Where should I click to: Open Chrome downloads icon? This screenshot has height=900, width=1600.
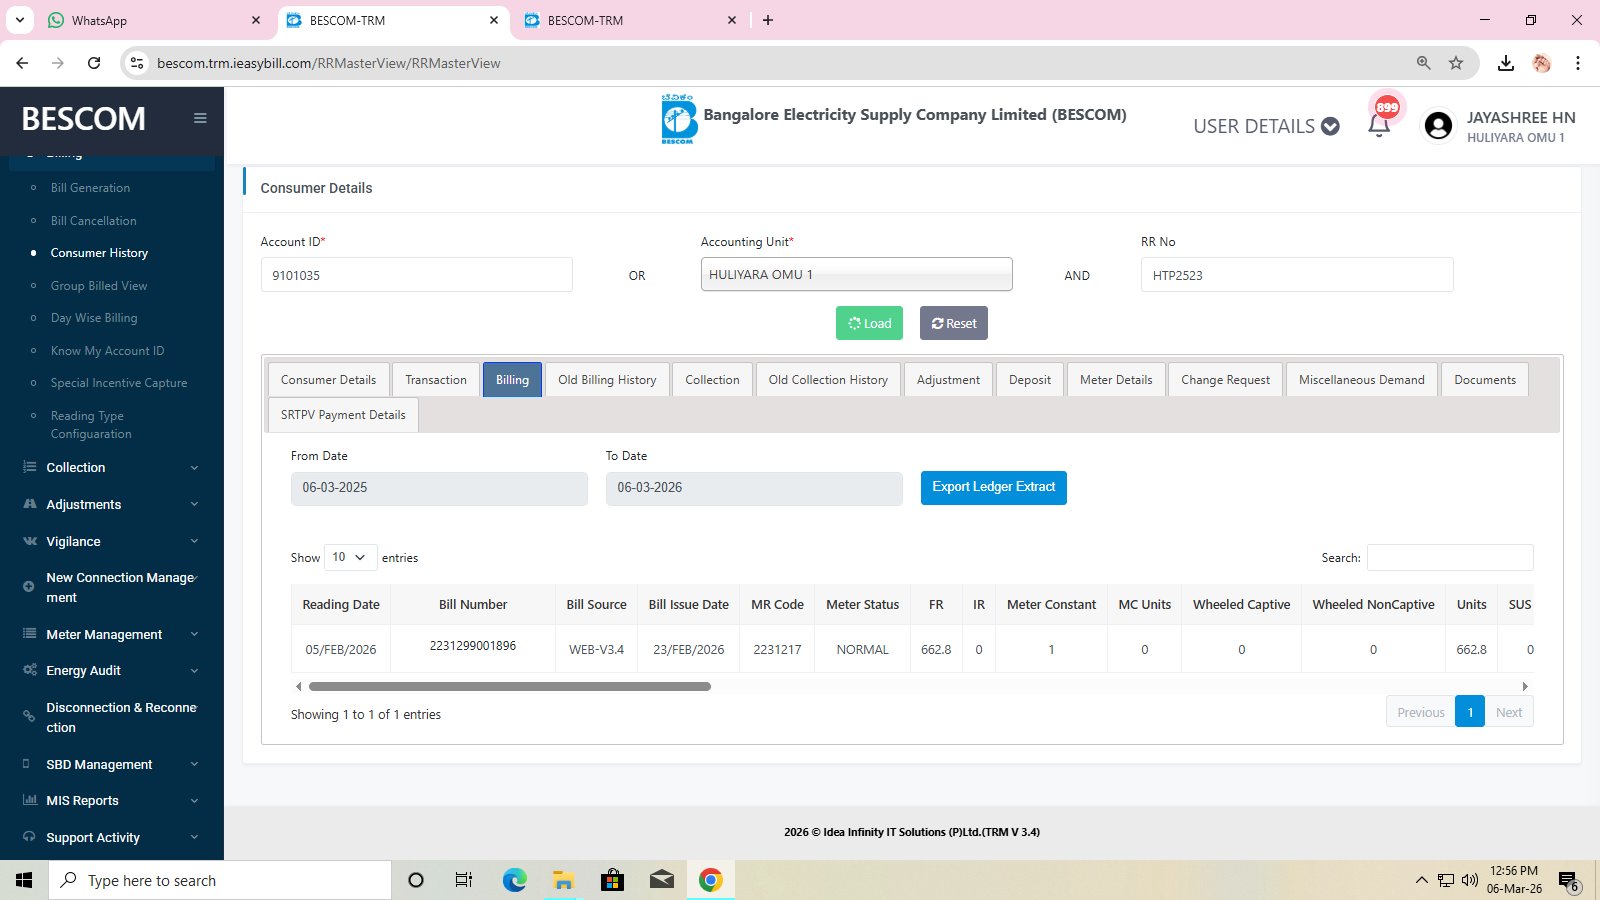tap(1506, 63)
